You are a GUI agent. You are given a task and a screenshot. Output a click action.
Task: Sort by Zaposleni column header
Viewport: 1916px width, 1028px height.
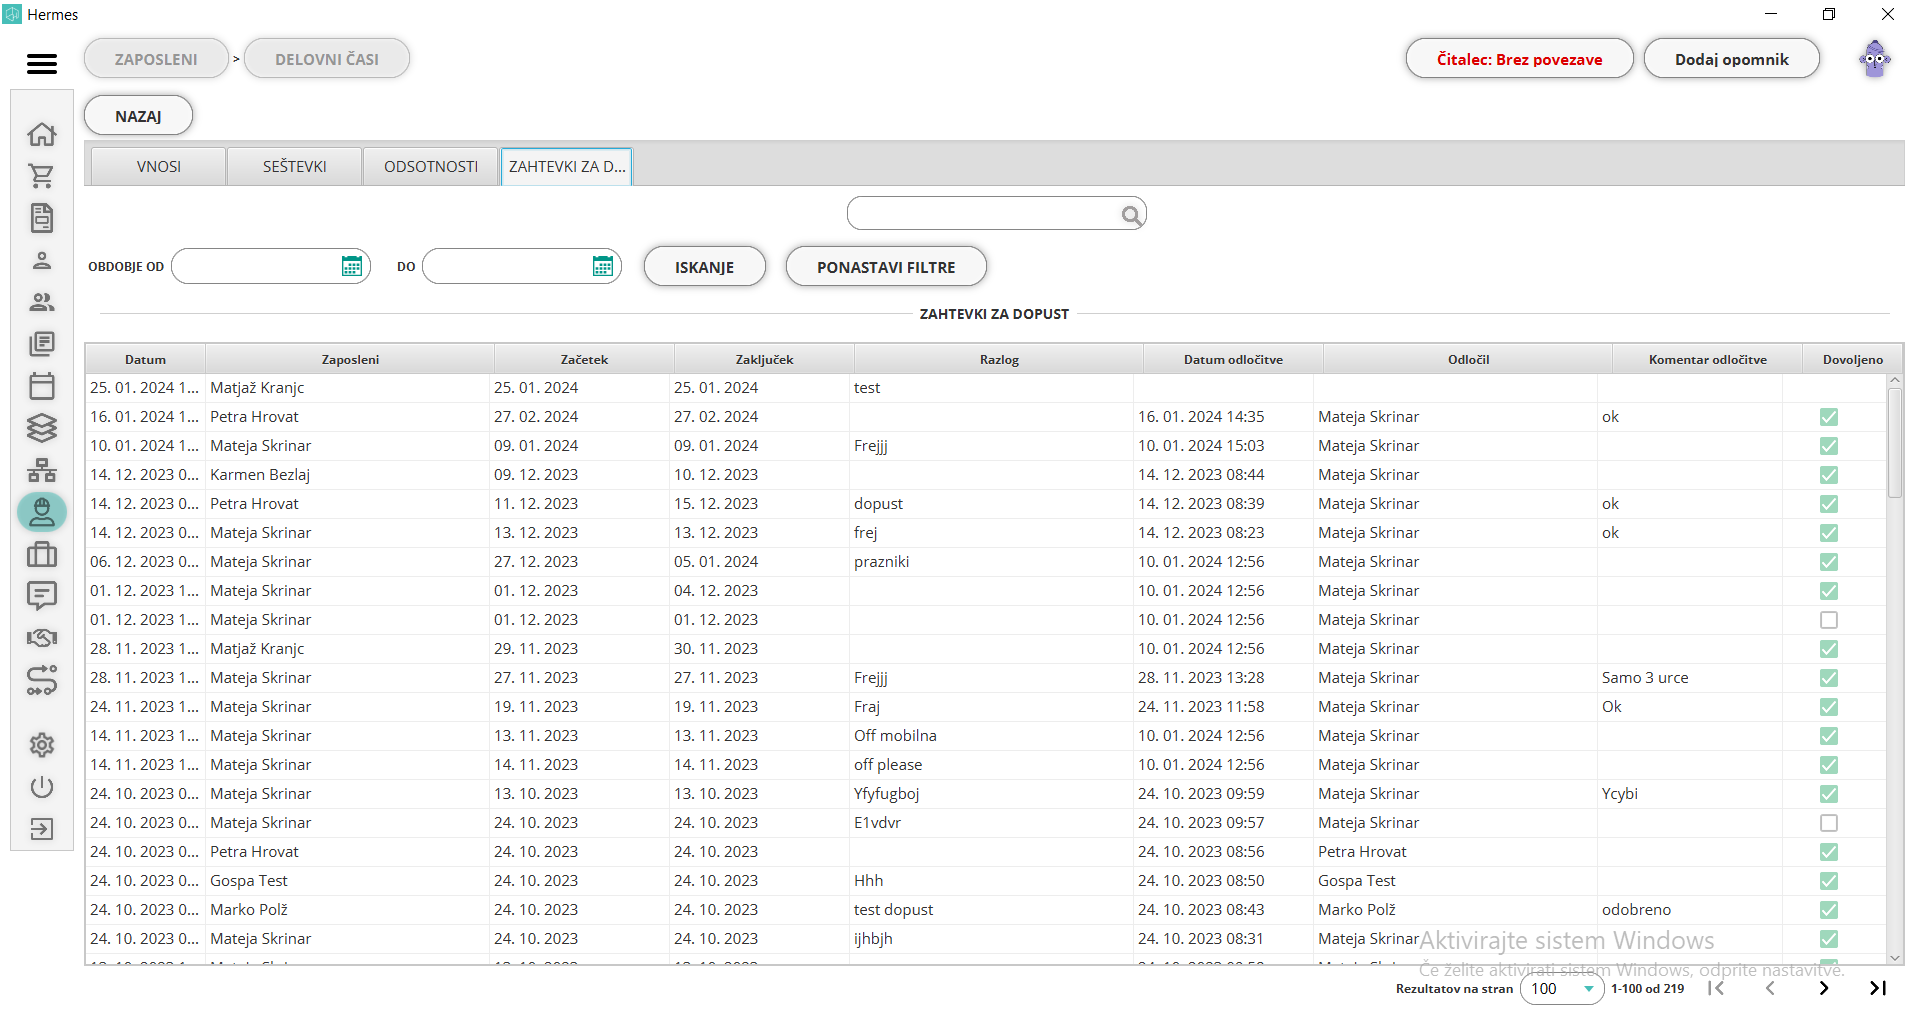pyautogui.click(x=350, y=359)
